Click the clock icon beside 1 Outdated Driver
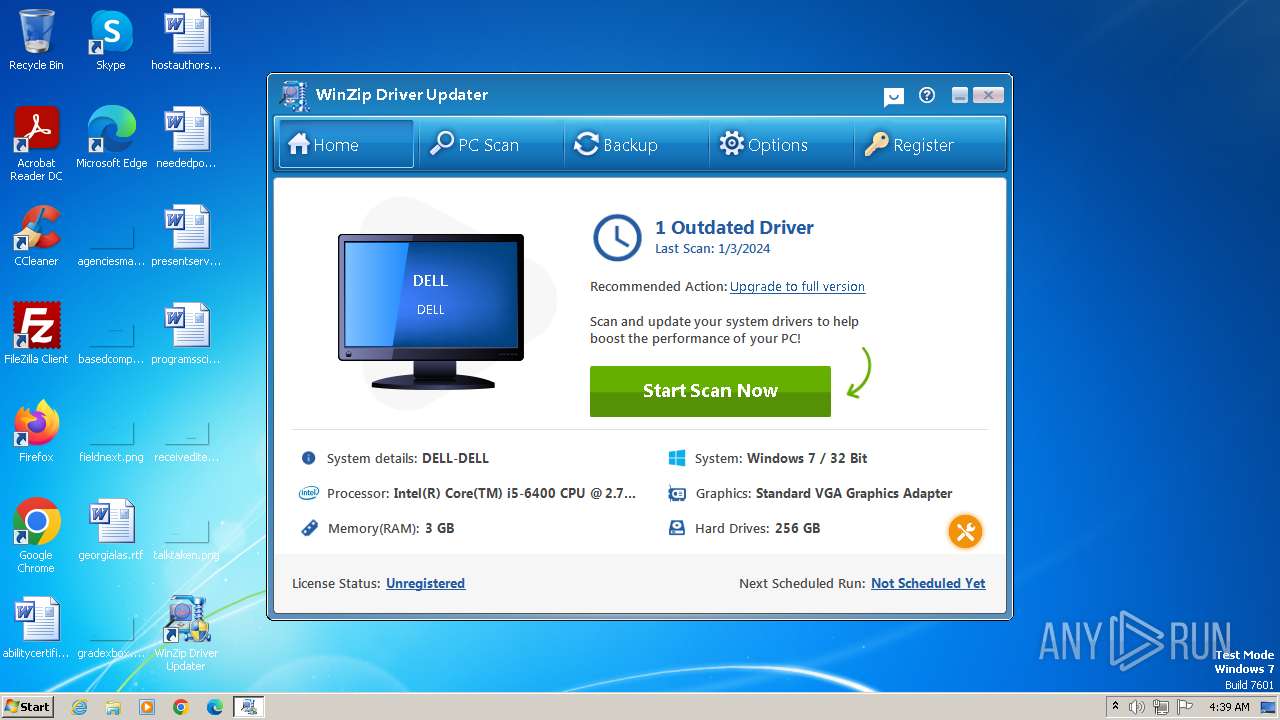Image resolution: width=1280 pixels, height=720 pixels. pos(617,238)
